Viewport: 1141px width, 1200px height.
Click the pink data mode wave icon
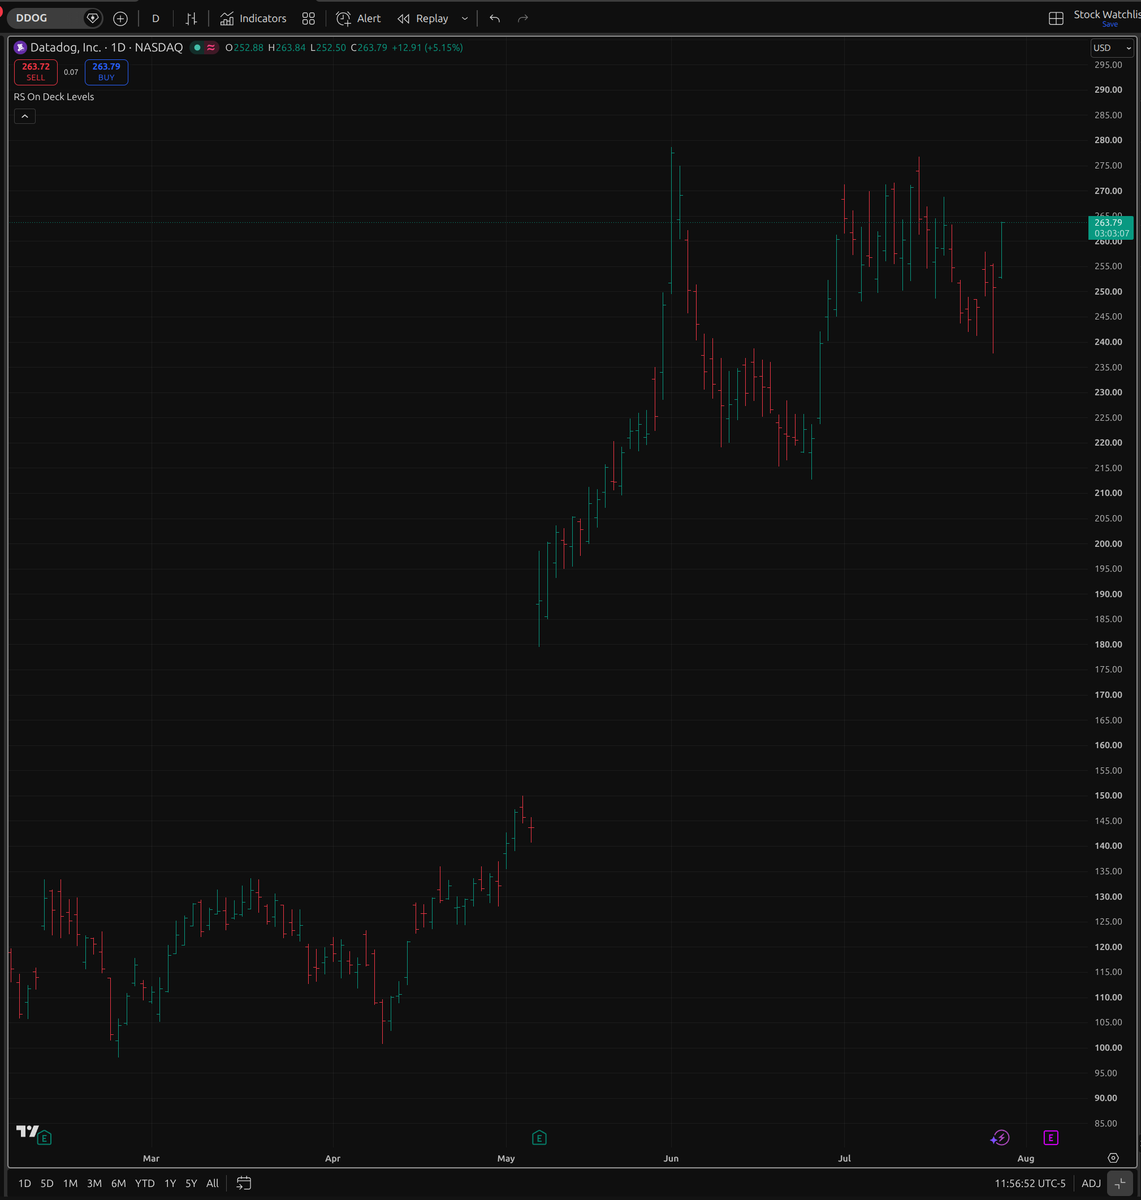[x=211, y=47]
